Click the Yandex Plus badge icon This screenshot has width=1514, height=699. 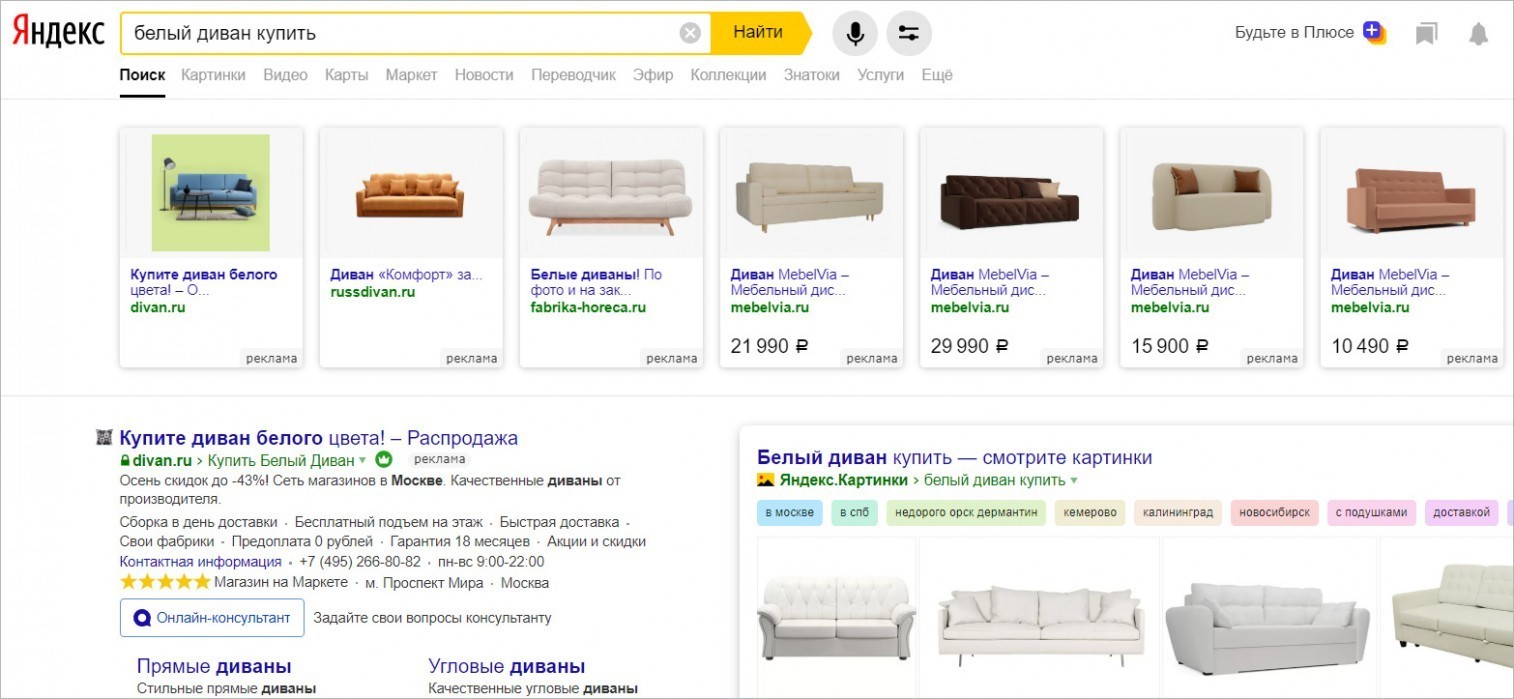point(1374,32)
